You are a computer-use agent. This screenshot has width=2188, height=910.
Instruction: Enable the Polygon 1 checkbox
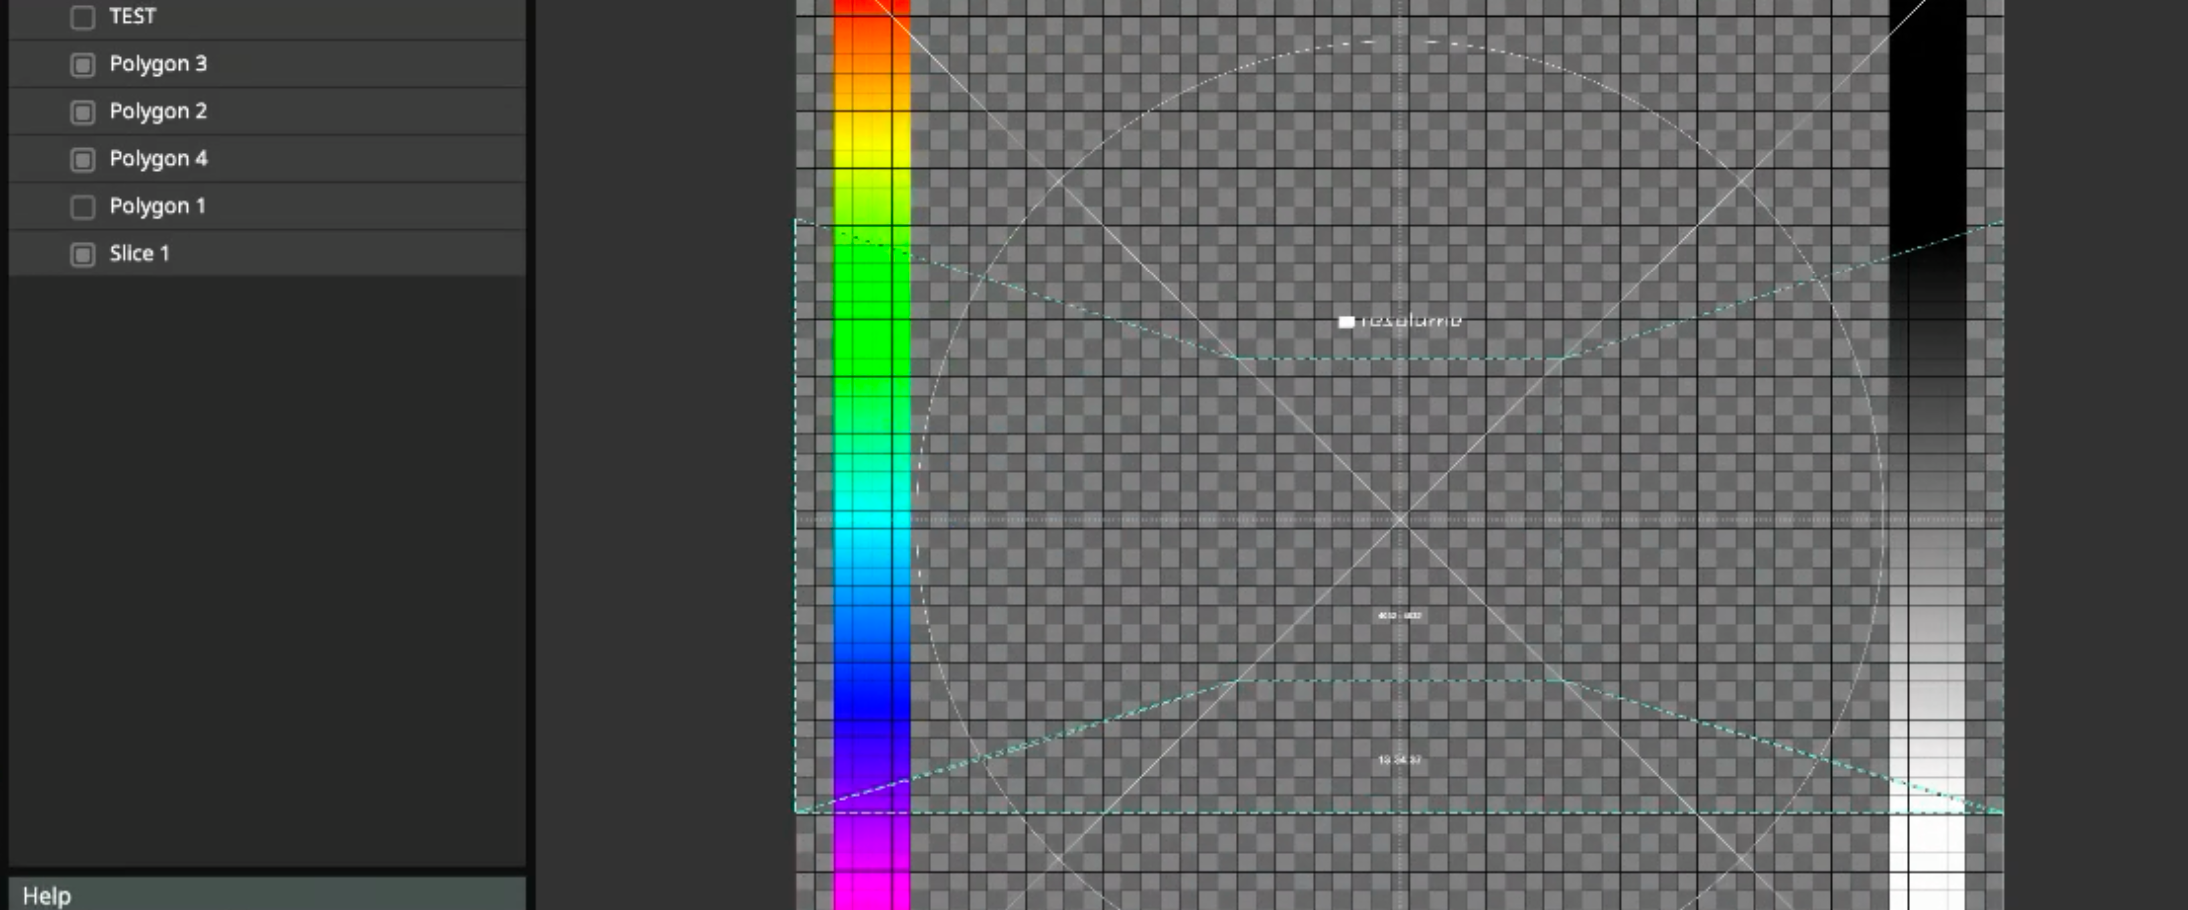tap(83, 207)
